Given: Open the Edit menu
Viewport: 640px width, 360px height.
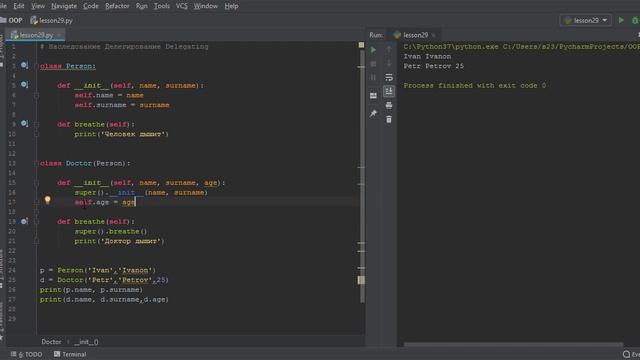Looking at the screenshot, I should coord(19,6).
